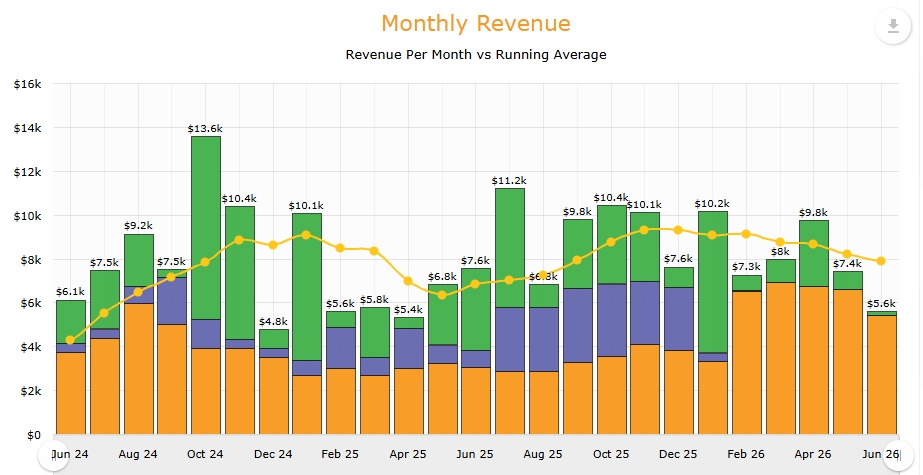
Task: Select the purple segment of the $11.2k bar
Action: click(x=510, y=339)
